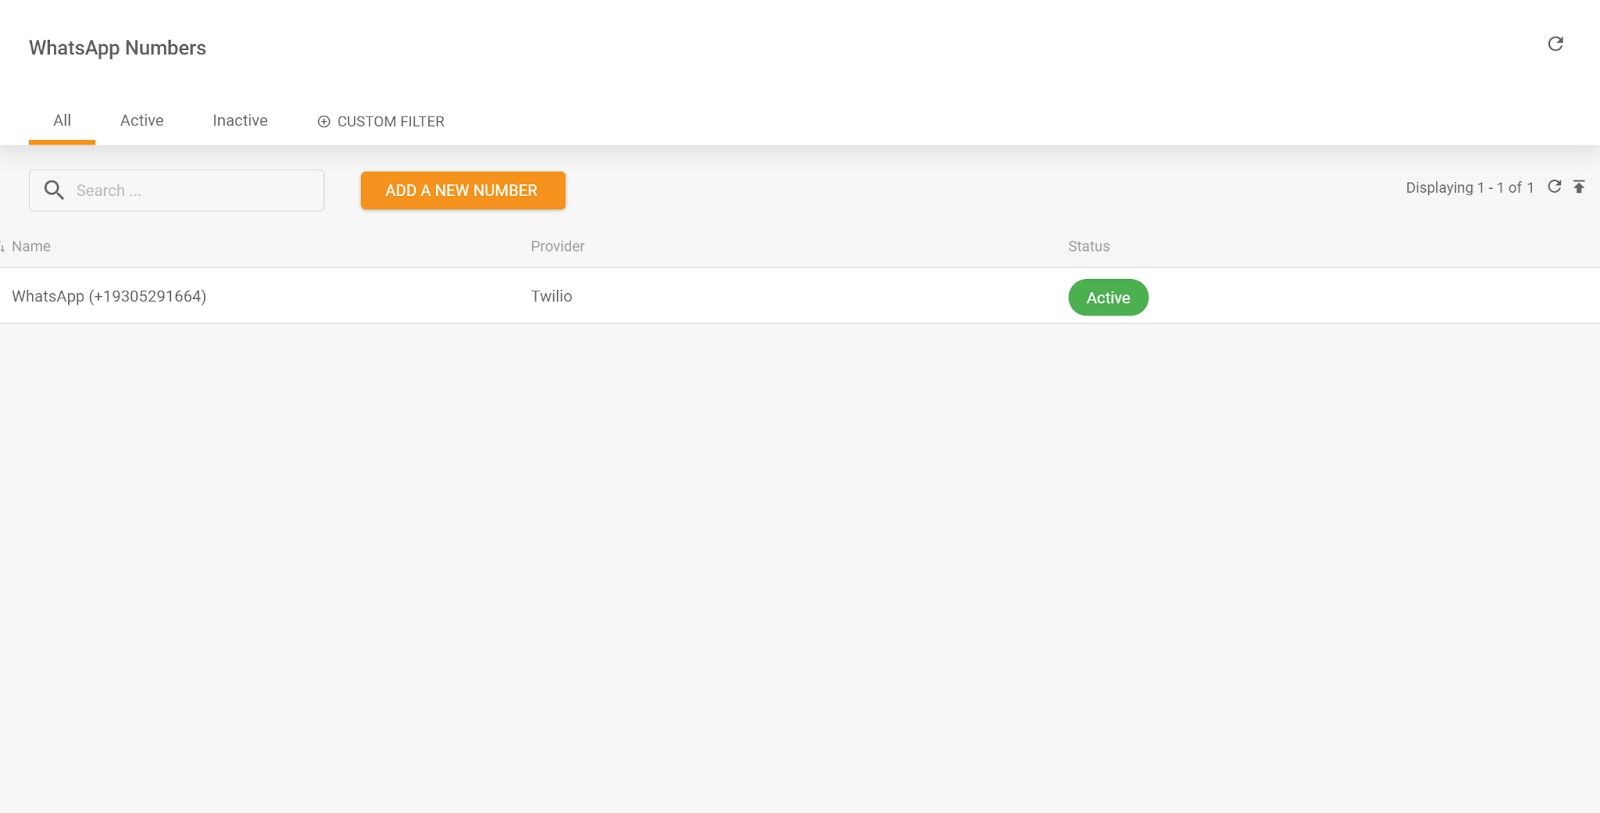This screenshot has width=1600, height=813.
Task: Click the Twilio provider cell
Action: click(551, 297)
